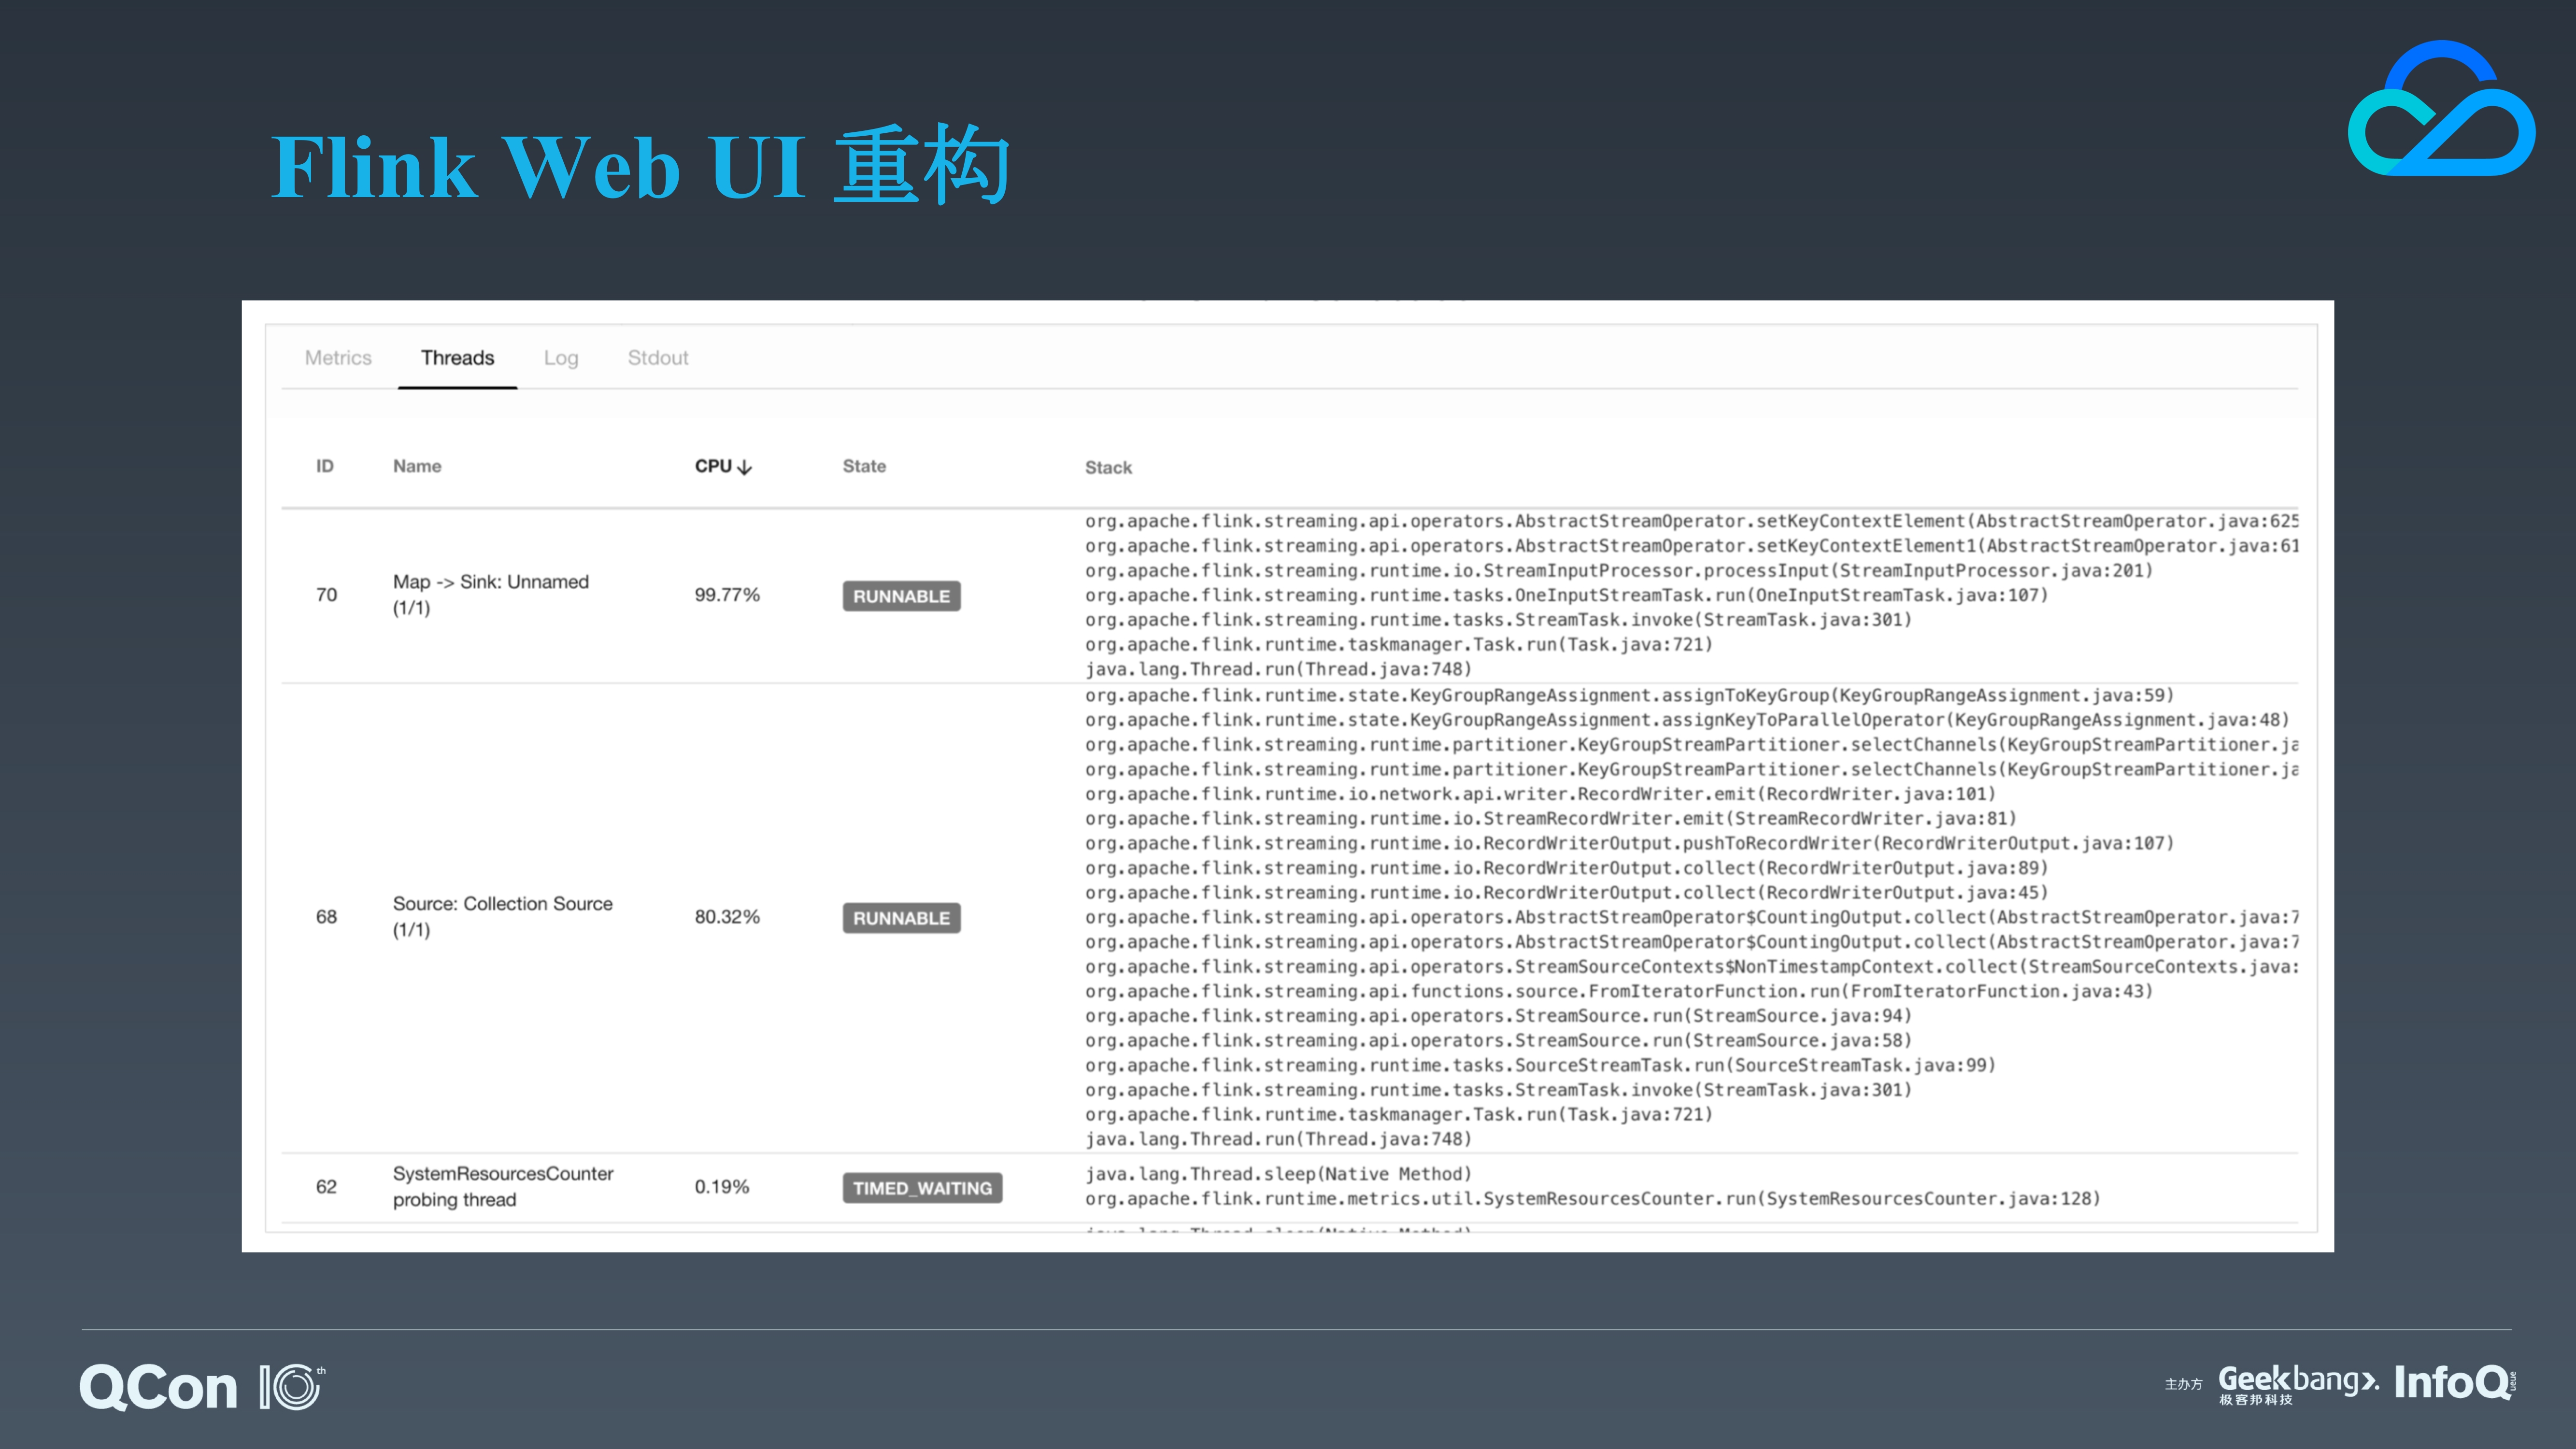Click thread name 'Map -> Sink: Unnamed (1/1)'
The height and width of the screenshot is (1449, 2576).
[x=491, y=595]
